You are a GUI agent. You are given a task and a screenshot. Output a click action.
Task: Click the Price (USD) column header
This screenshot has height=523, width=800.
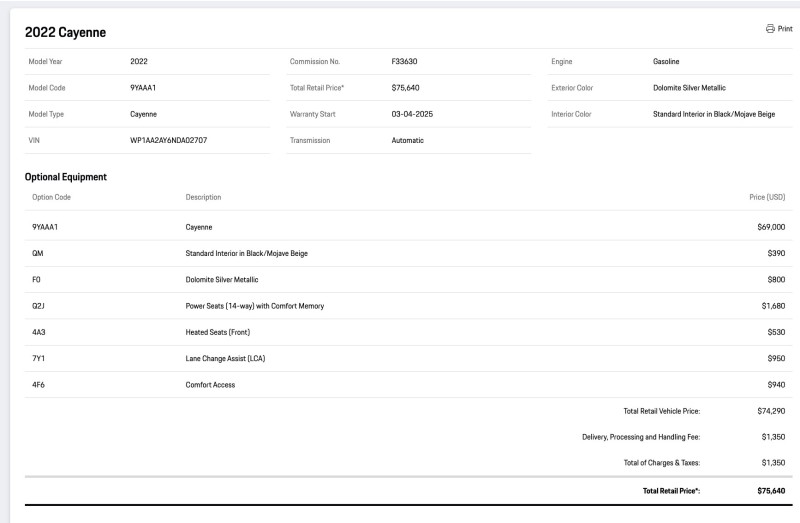[767, 197]
